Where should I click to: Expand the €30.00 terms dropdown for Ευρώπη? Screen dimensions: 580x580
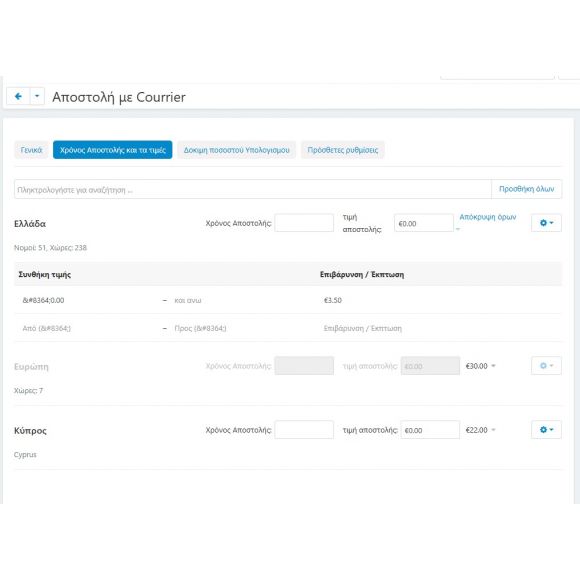point(480,366)
